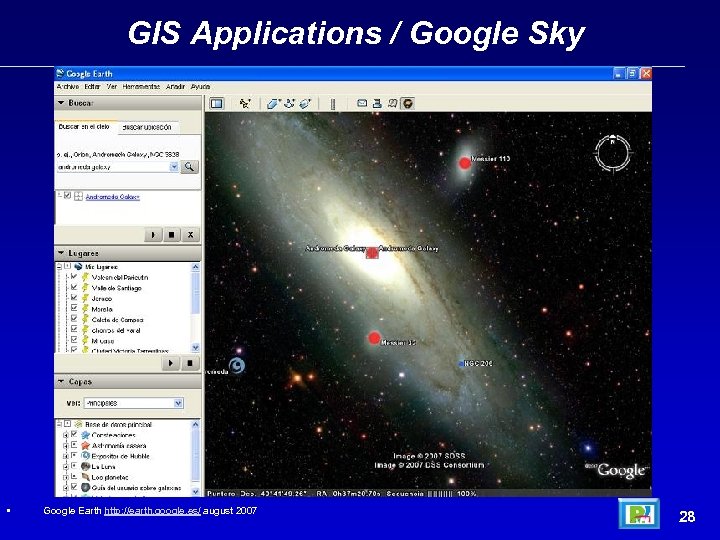Collapse the Buscar panel
Screen dimensions: 720x540
[61, 103]
